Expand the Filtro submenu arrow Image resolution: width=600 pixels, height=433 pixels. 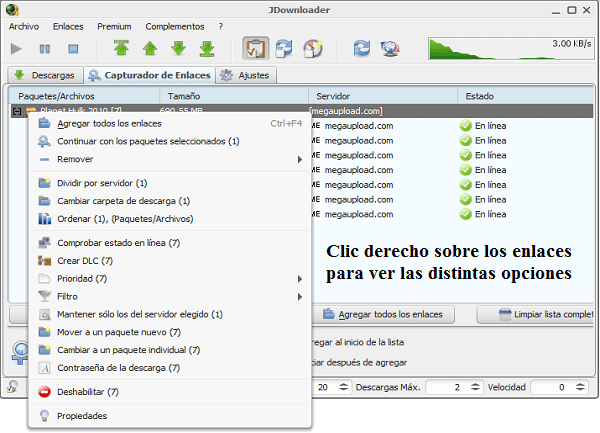300,297
